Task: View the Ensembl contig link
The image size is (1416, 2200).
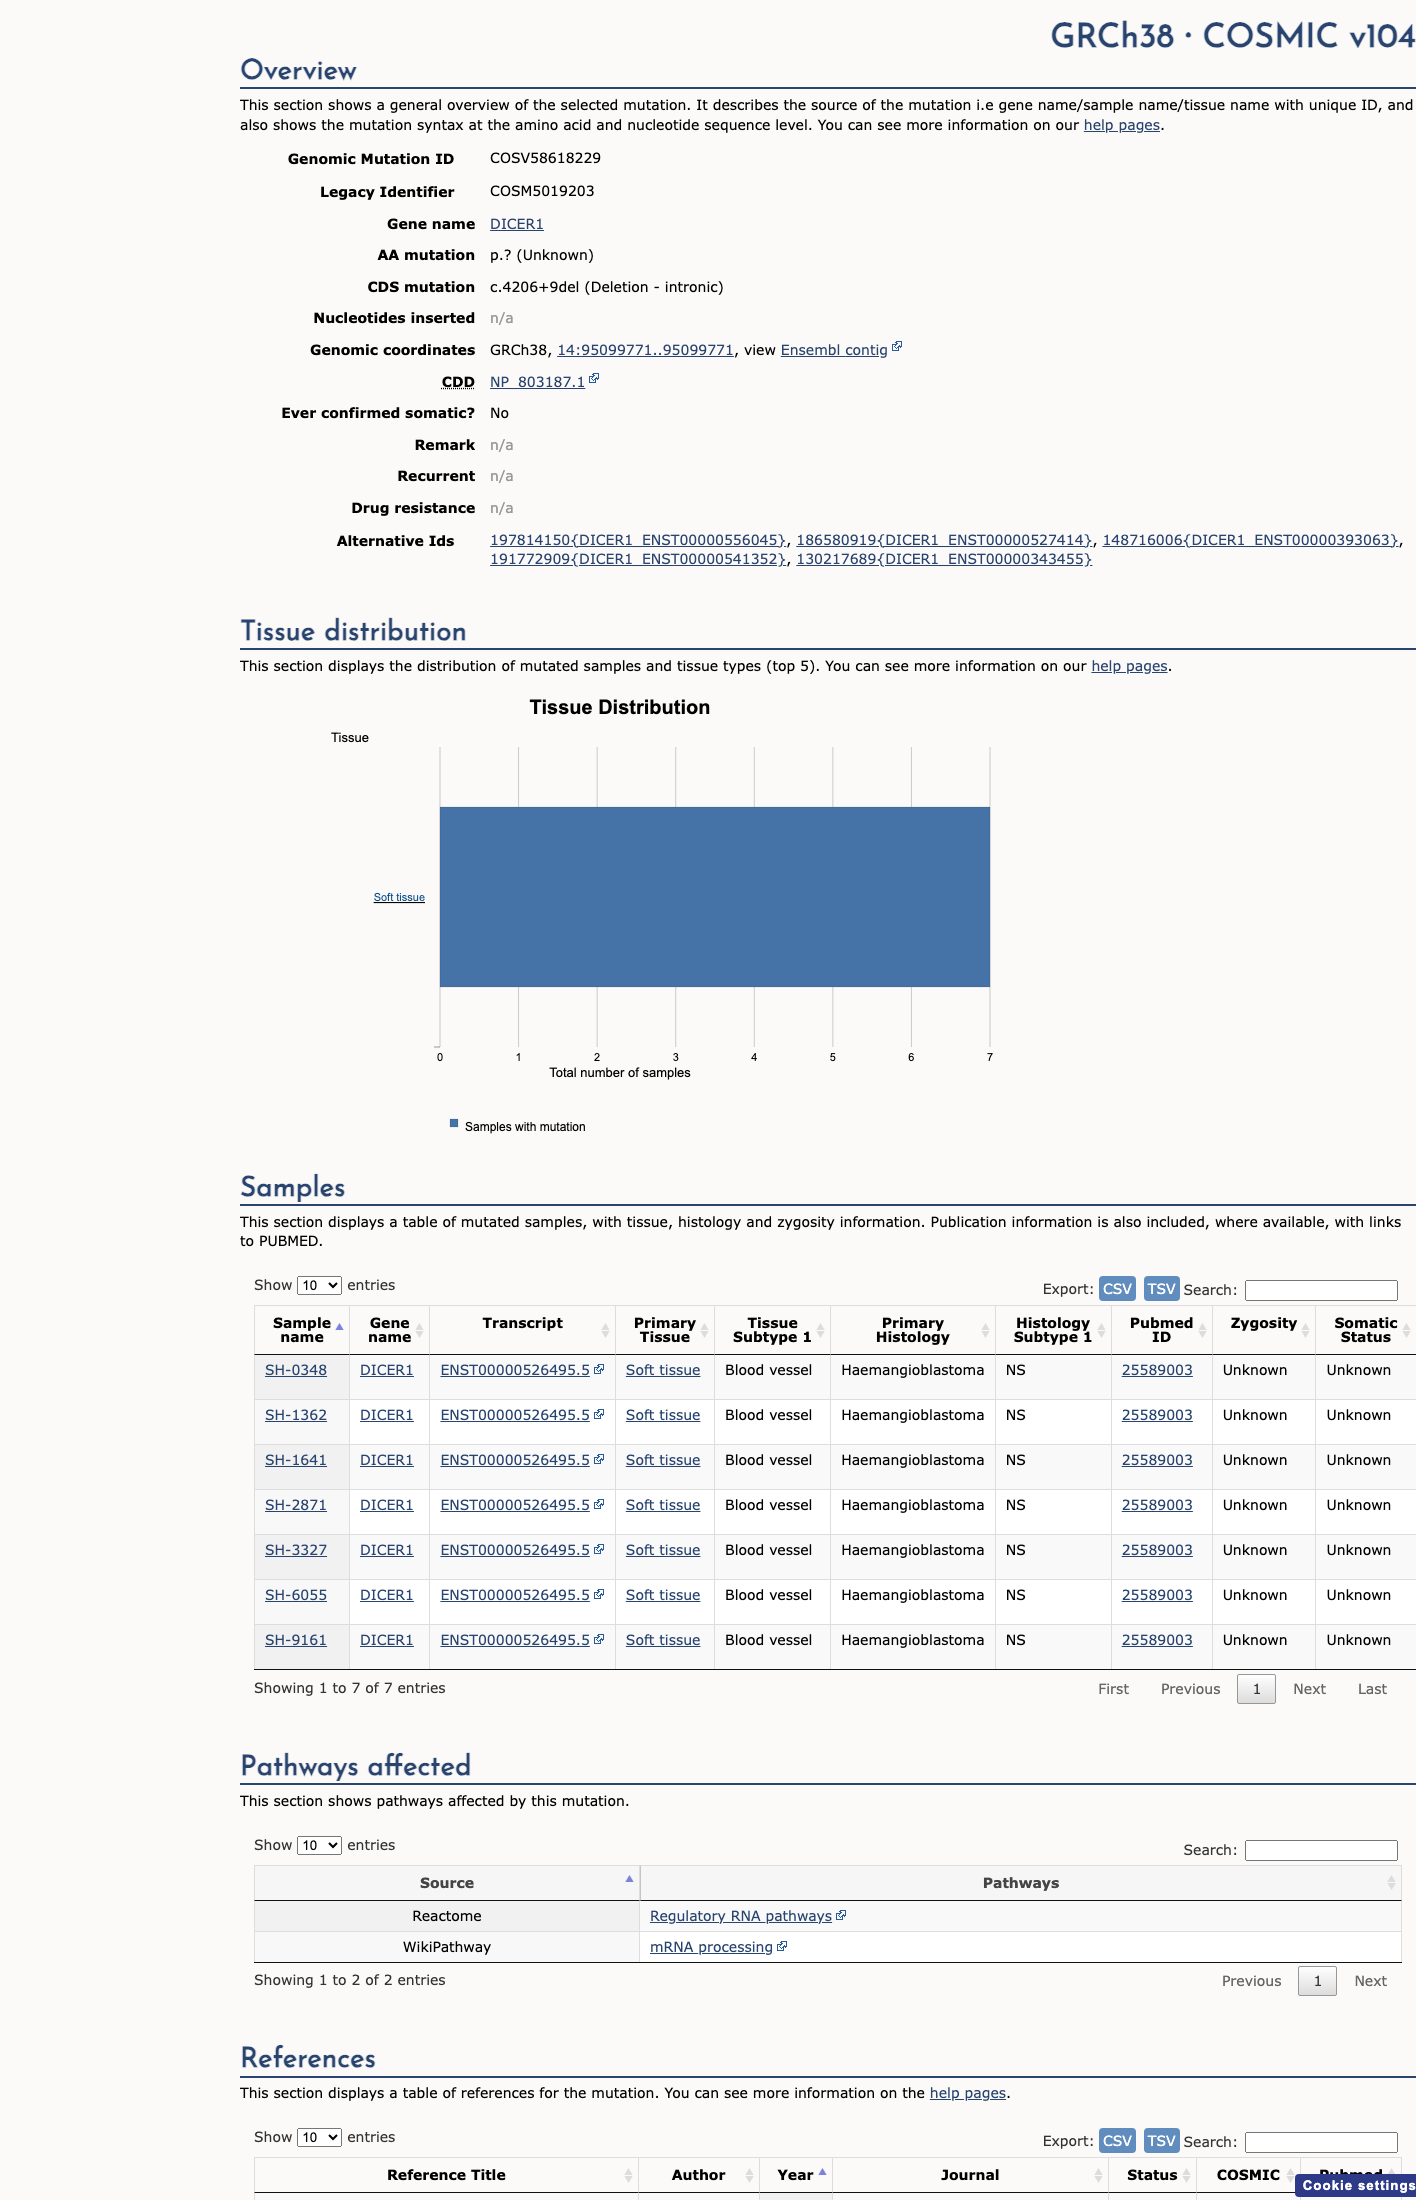Action: click(x=834, y=350)
